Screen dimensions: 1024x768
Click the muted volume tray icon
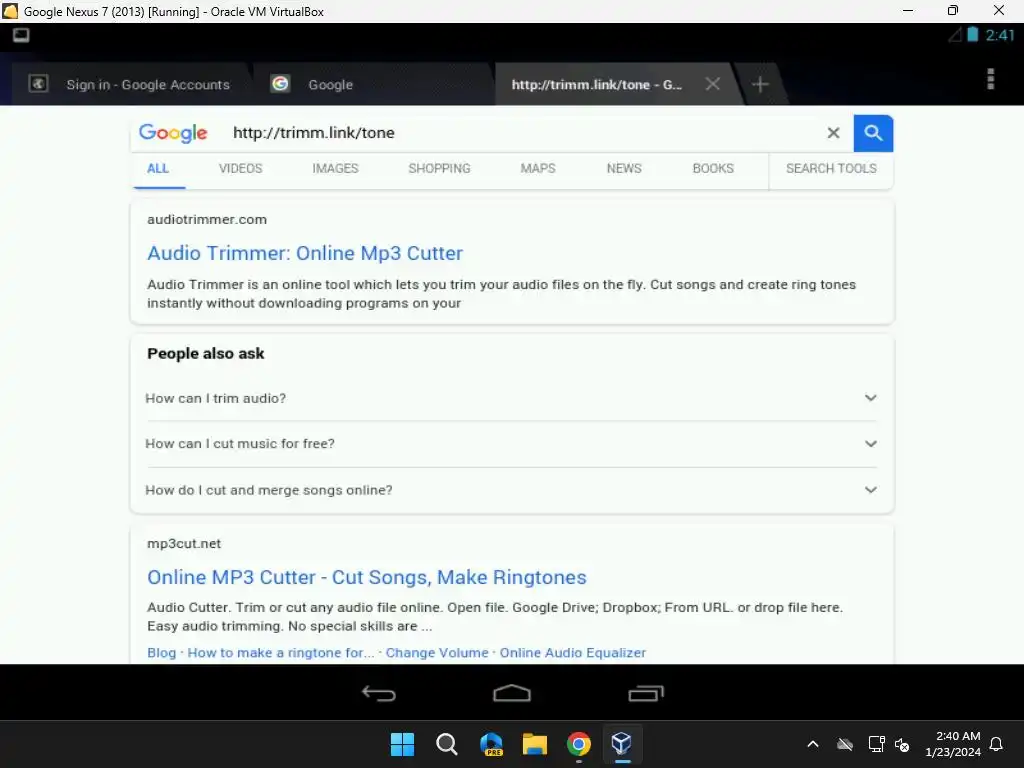pos(902,744)
